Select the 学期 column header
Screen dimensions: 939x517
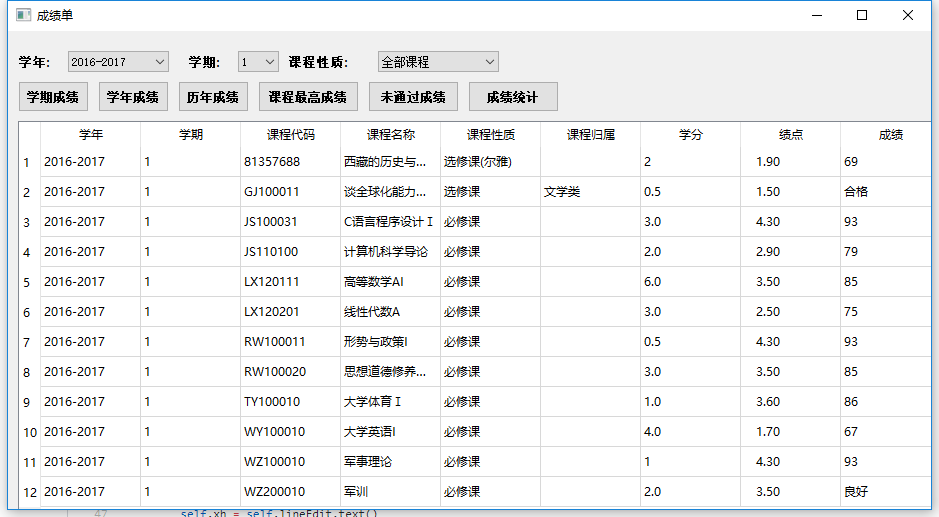point(190,135)
